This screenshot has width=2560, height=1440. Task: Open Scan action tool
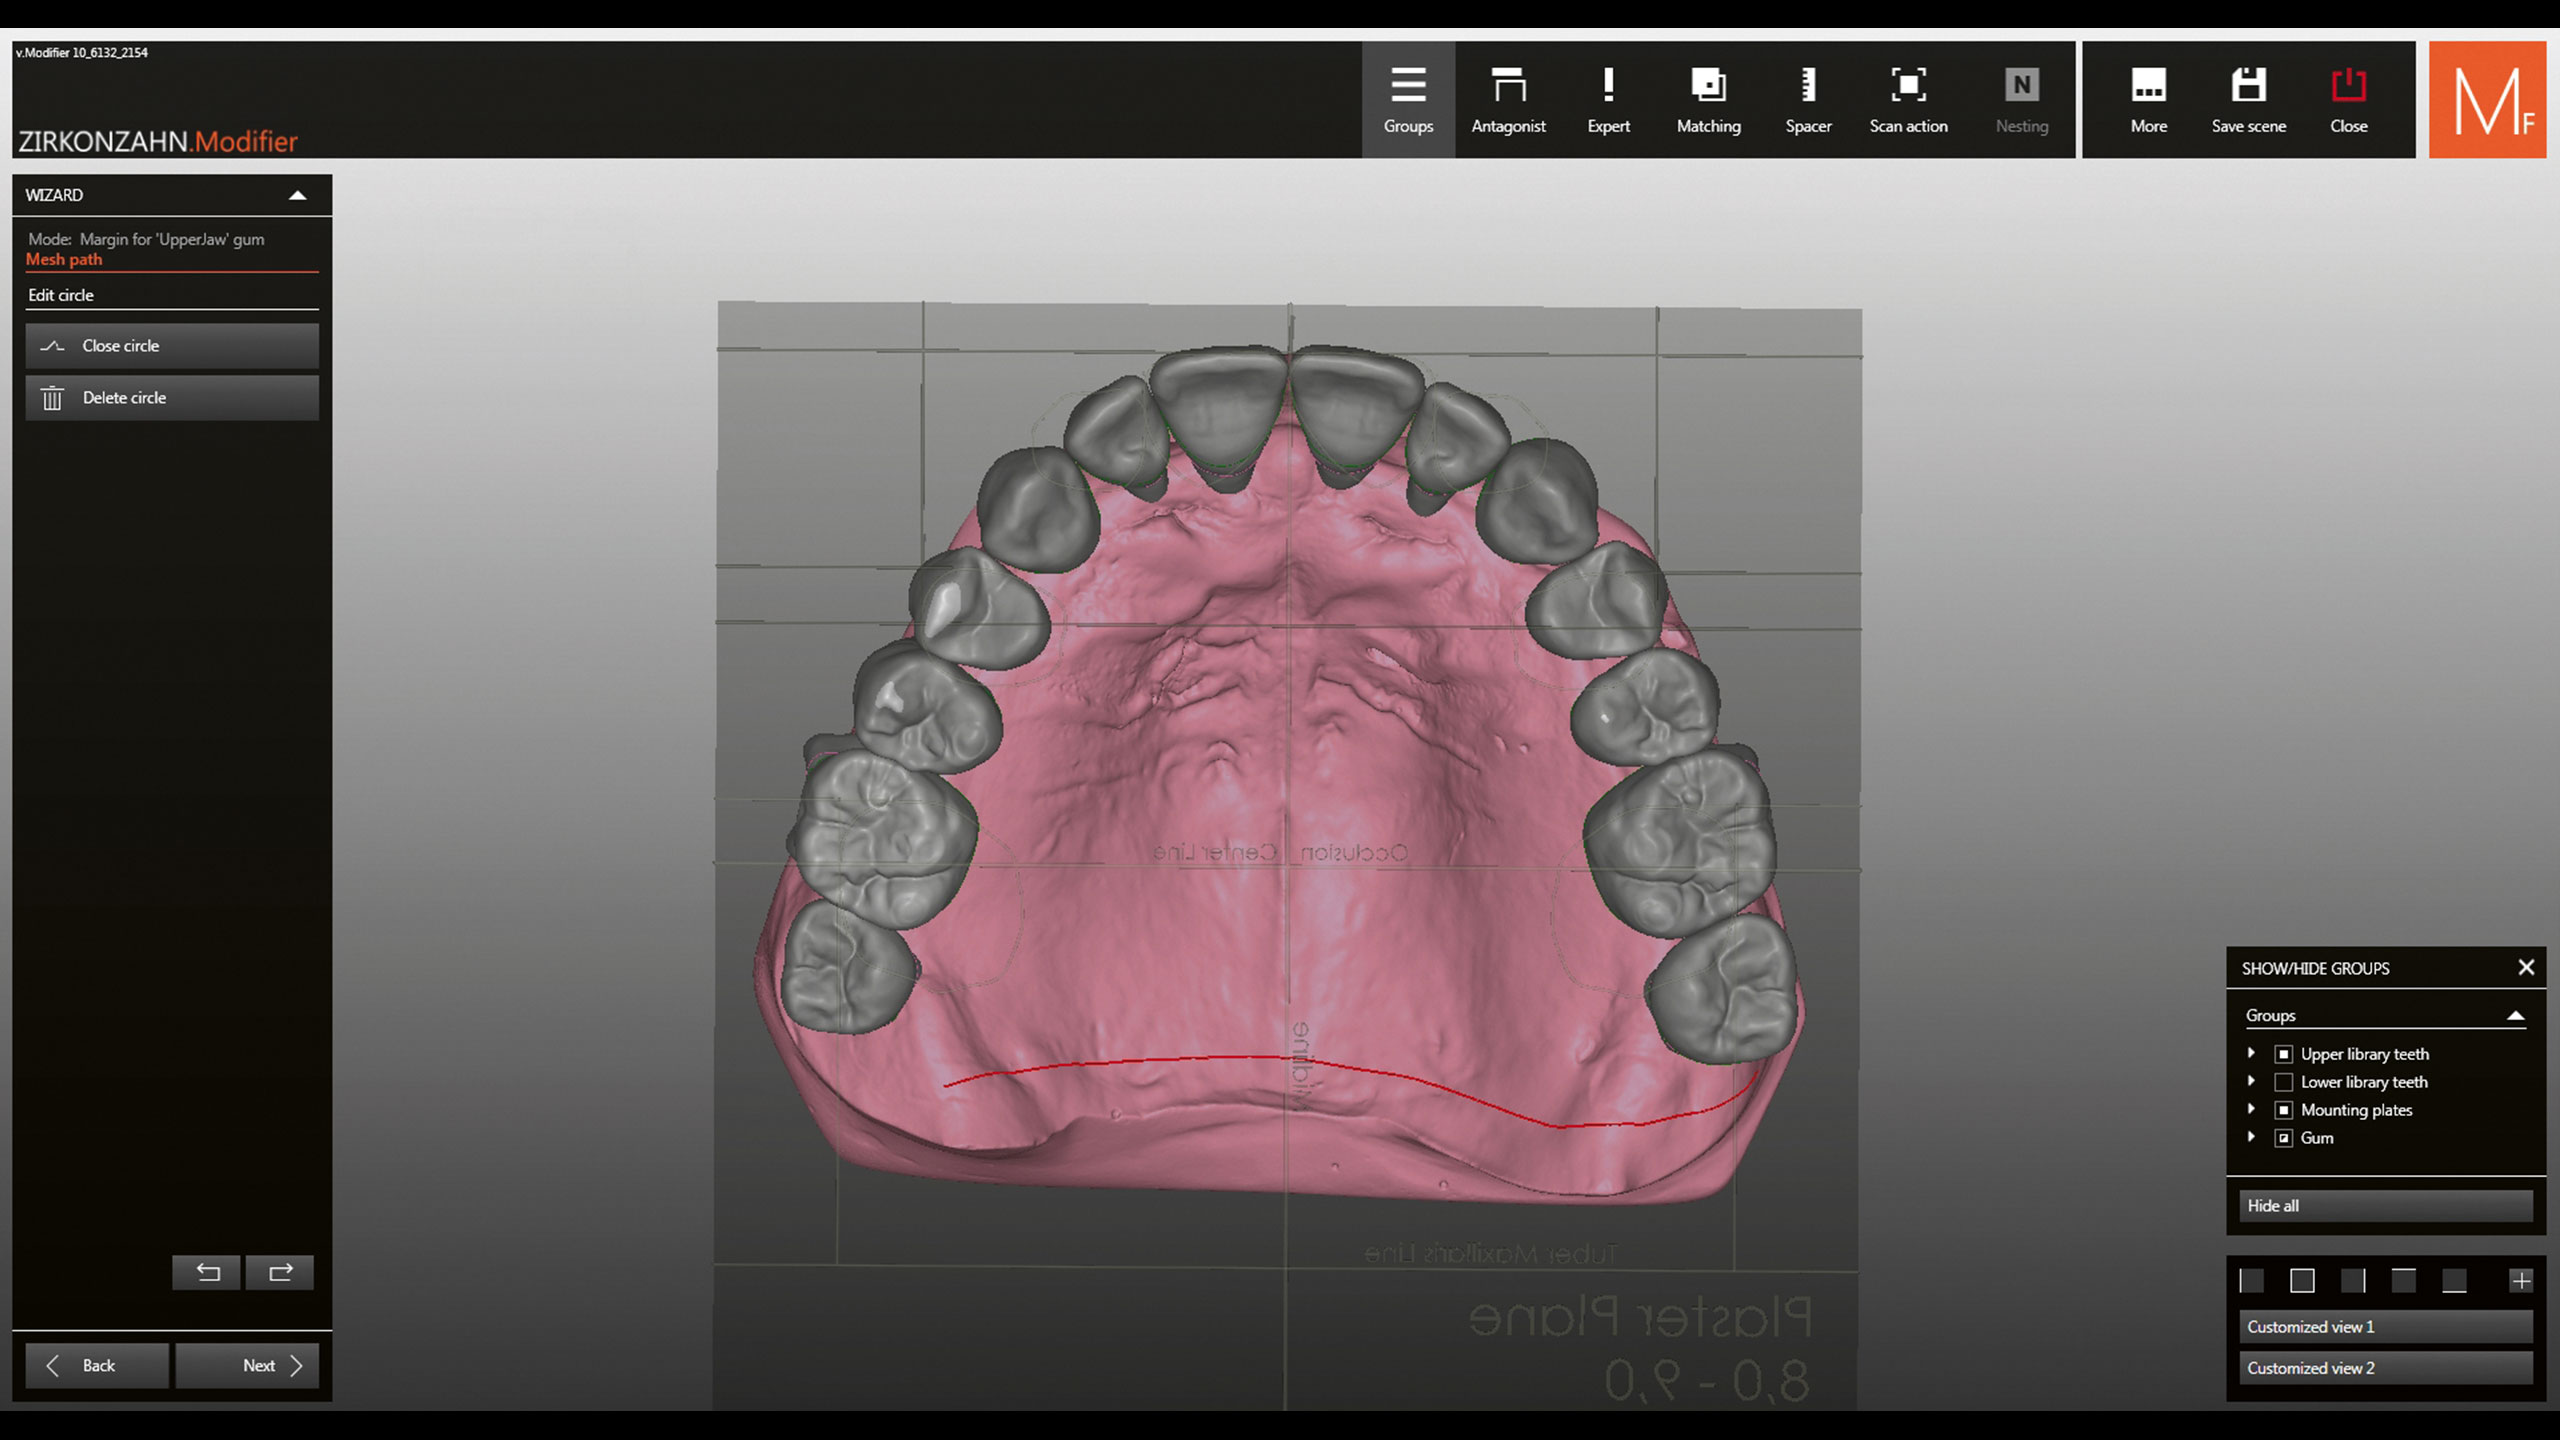(x=1908, y=100)
